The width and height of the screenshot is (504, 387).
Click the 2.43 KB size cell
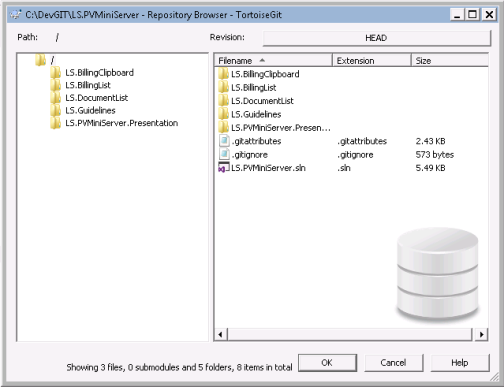(x=430, y=141)
